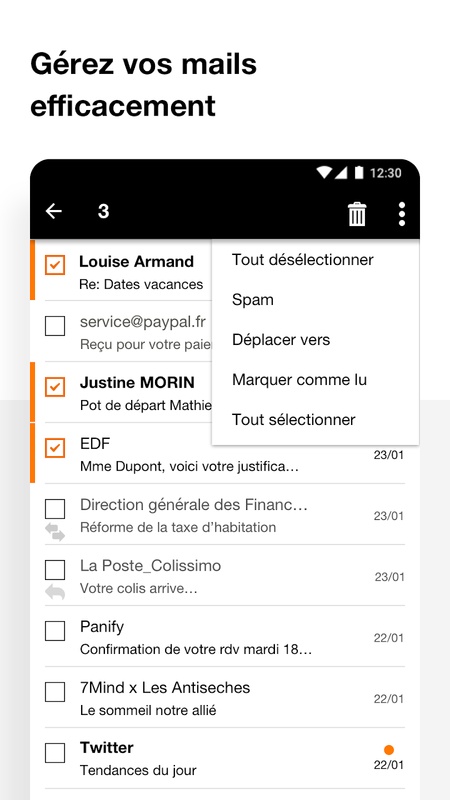Delete selected mails with trash icon
The height and width of the screenshot is (800, 450).
pos(357,214)
